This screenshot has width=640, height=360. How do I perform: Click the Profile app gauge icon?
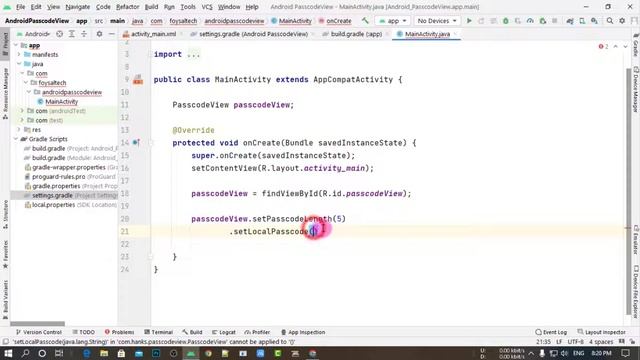click(530, 20)
